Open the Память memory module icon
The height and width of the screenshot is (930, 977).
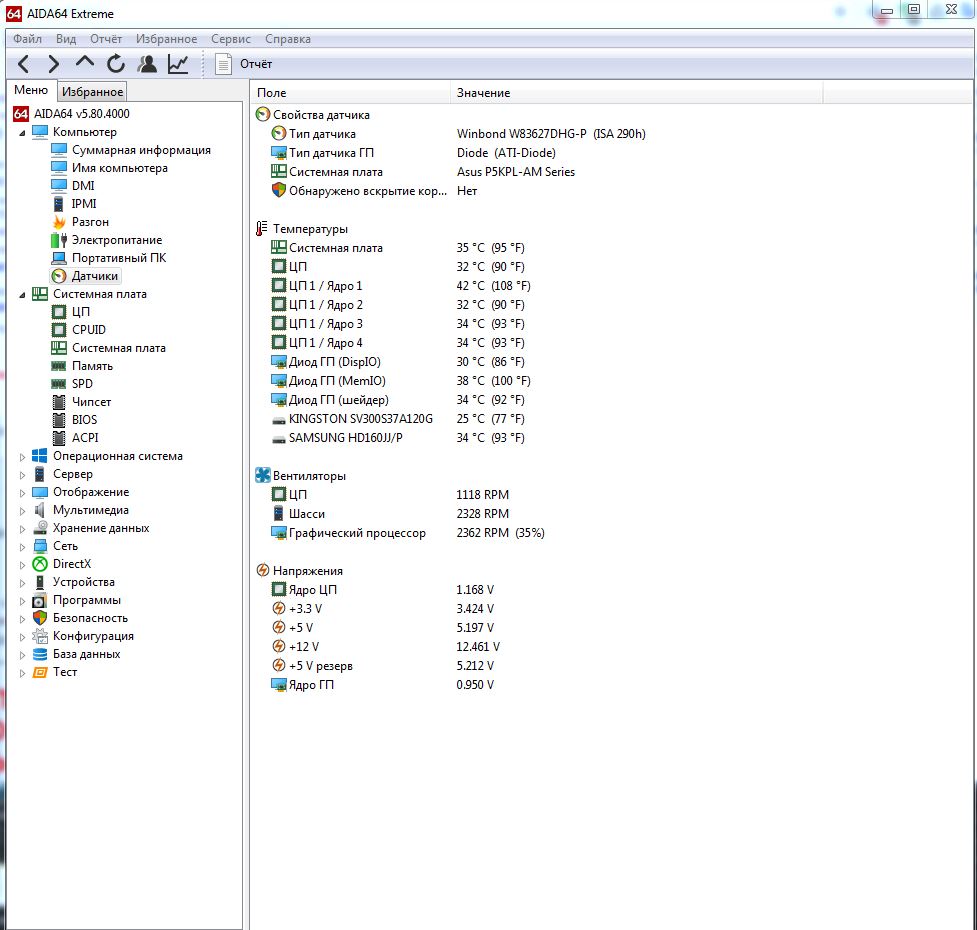(59, 366)
